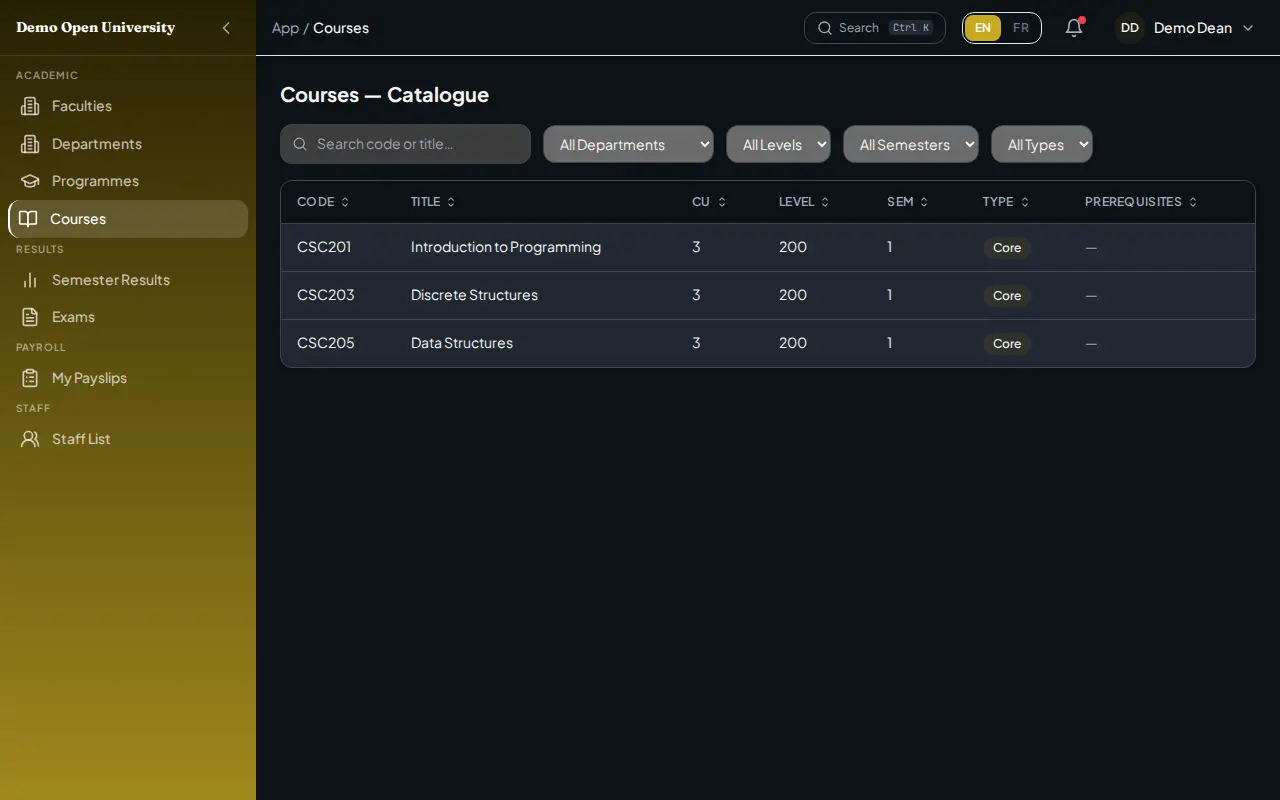Go to Programmes in the sidebar
Screen dimensions: 1280x800
coord(128,181)
